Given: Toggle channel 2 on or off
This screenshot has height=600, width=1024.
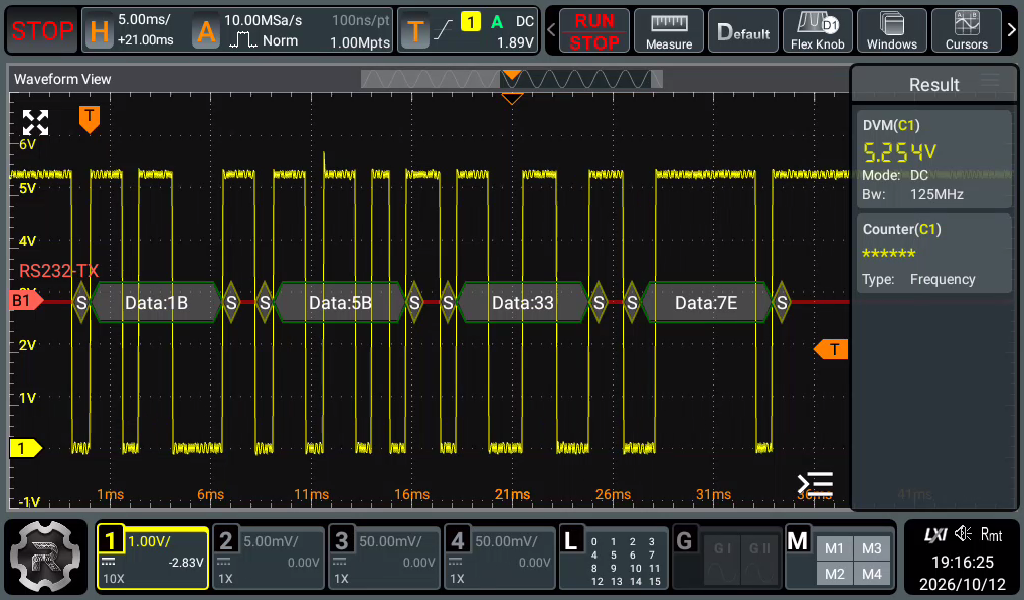Looking at the screenshot, I should tap(226, 541).
